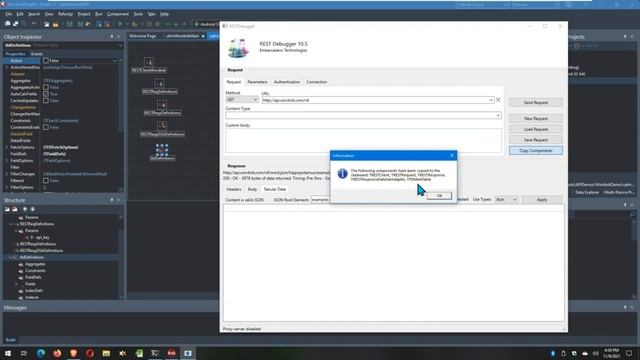Open the Help menu
Image resolution: width=640 pixels, height=360 pixels.
(x=164, y=14)
